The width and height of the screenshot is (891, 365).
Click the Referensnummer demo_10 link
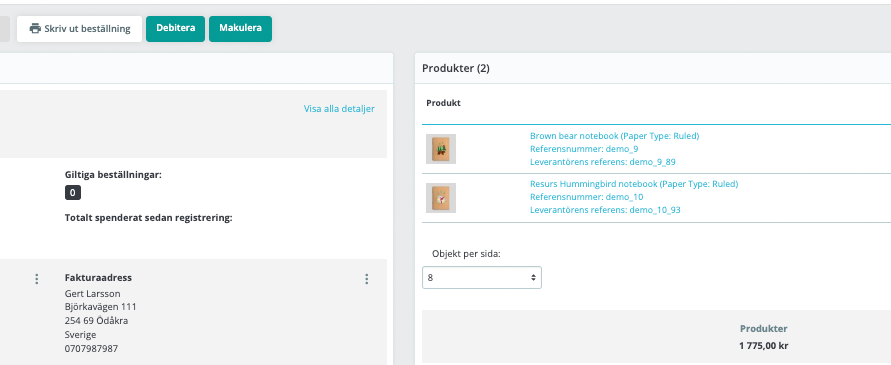[x=586, y=197]
